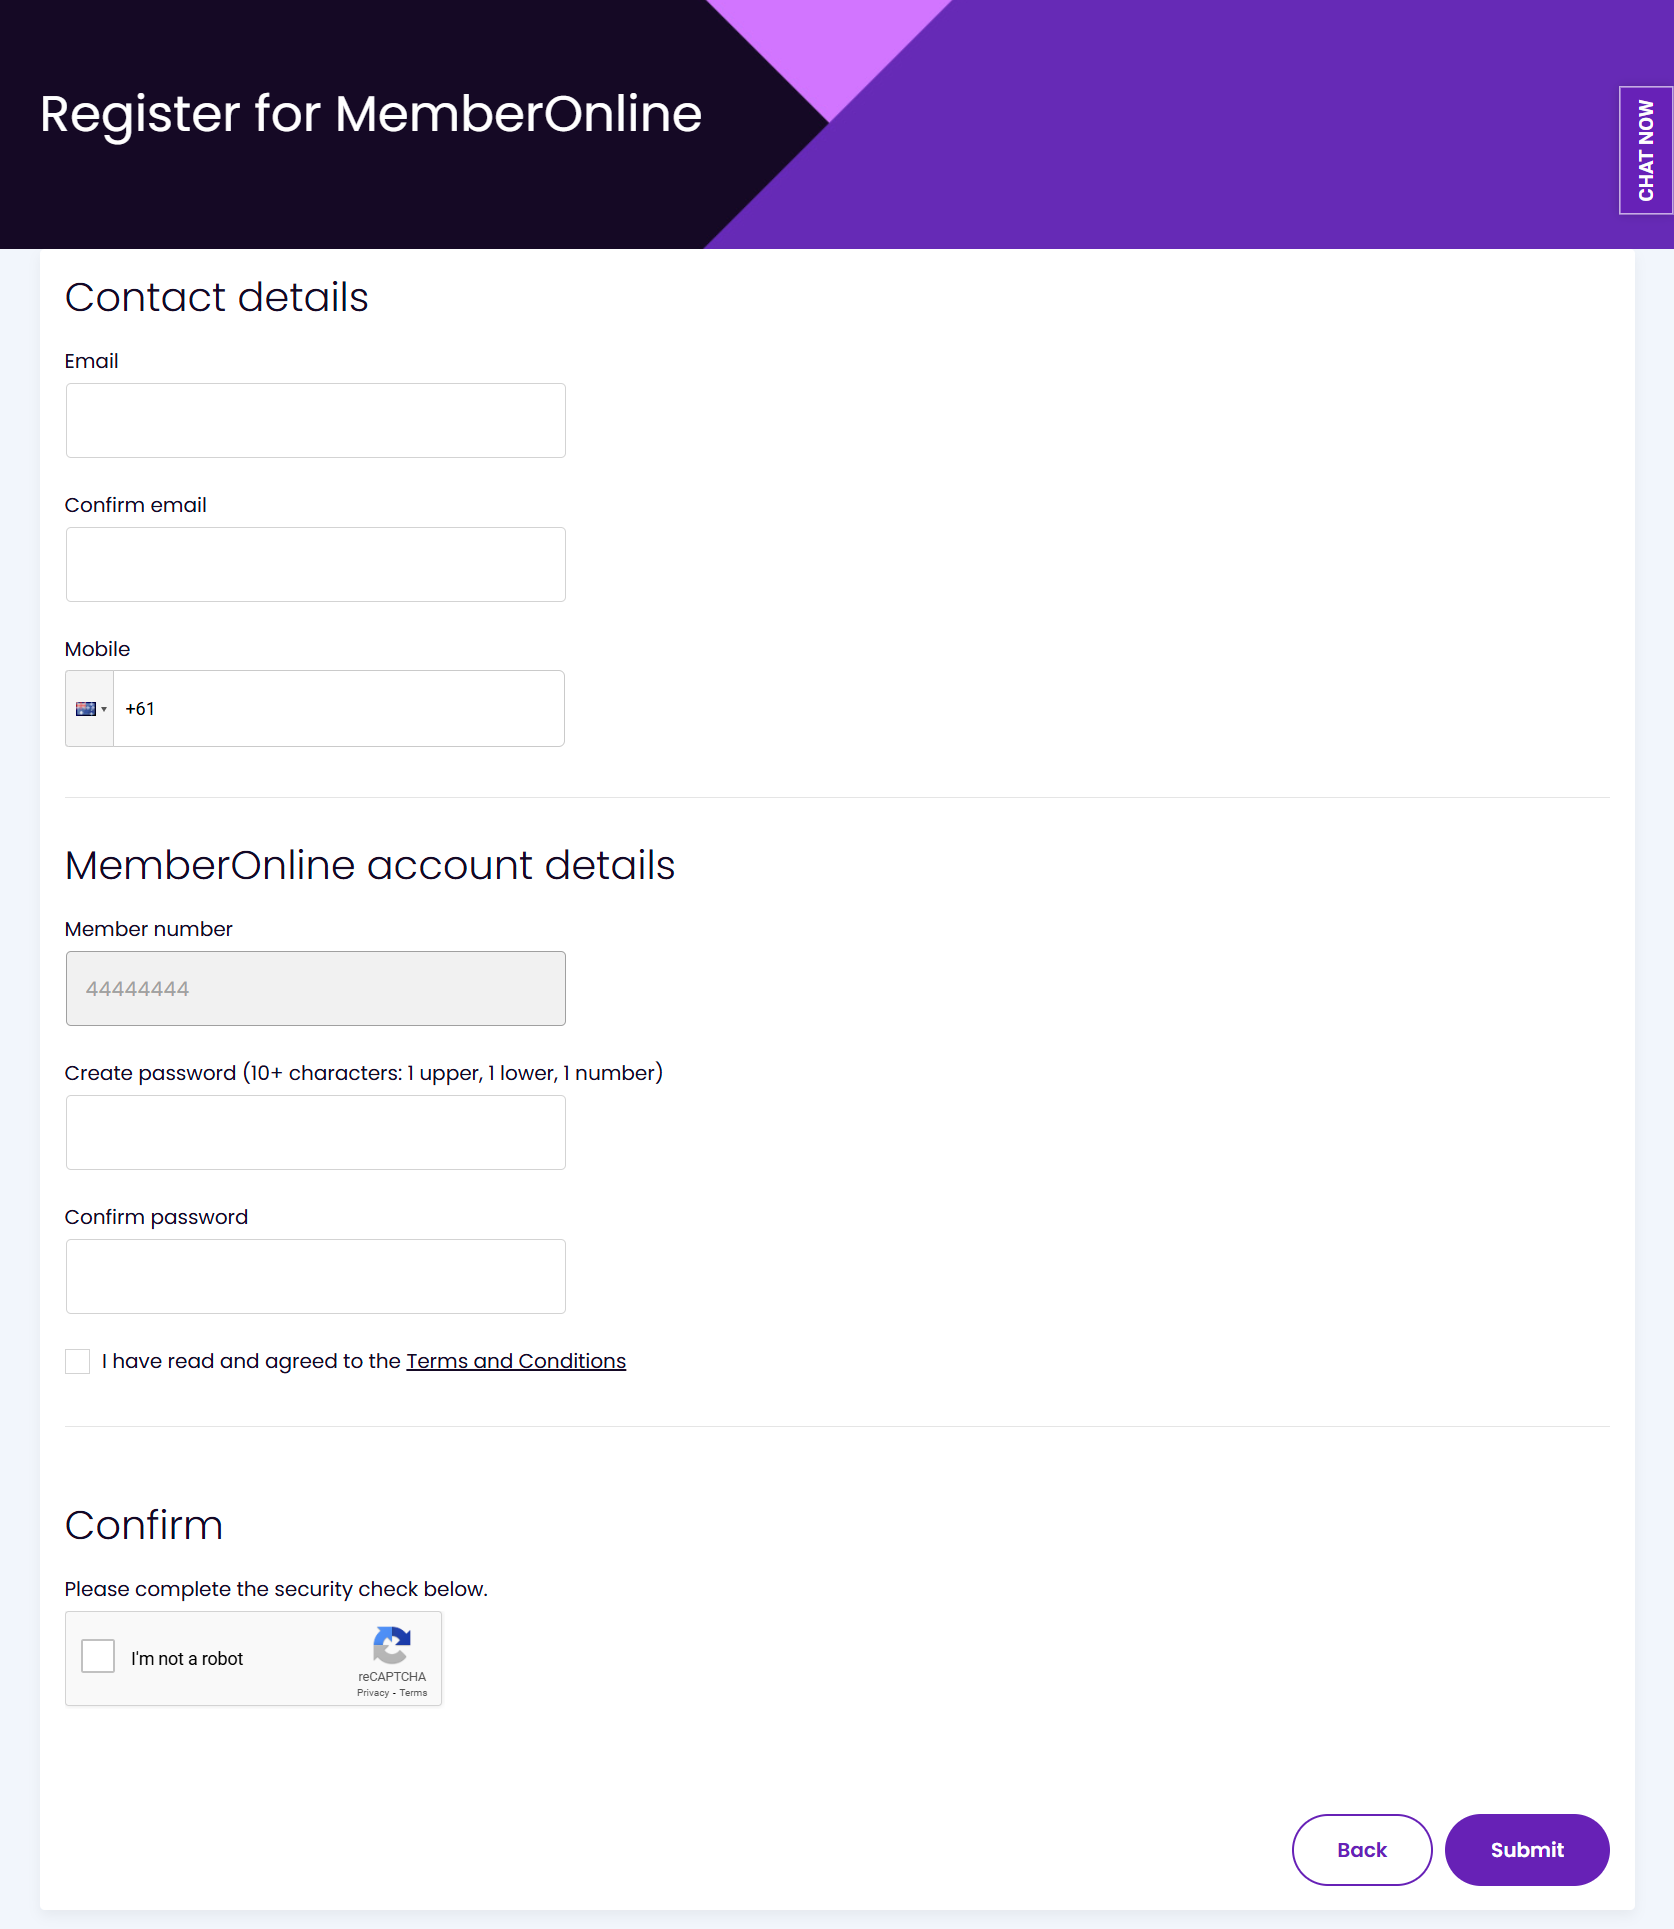Tick the Terms and Conditions agreement checkbox
This screenshot has height=1929, width=1674.
78,1361
